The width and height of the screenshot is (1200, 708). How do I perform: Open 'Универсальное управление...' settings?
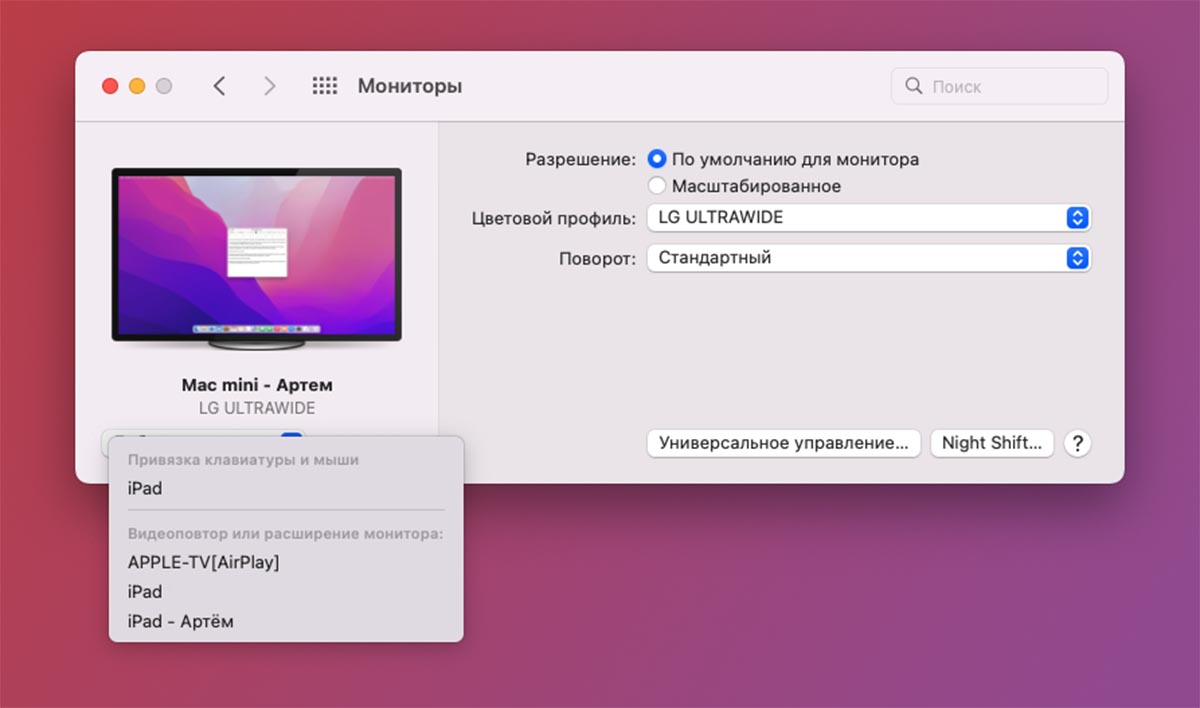click(784, 443)
